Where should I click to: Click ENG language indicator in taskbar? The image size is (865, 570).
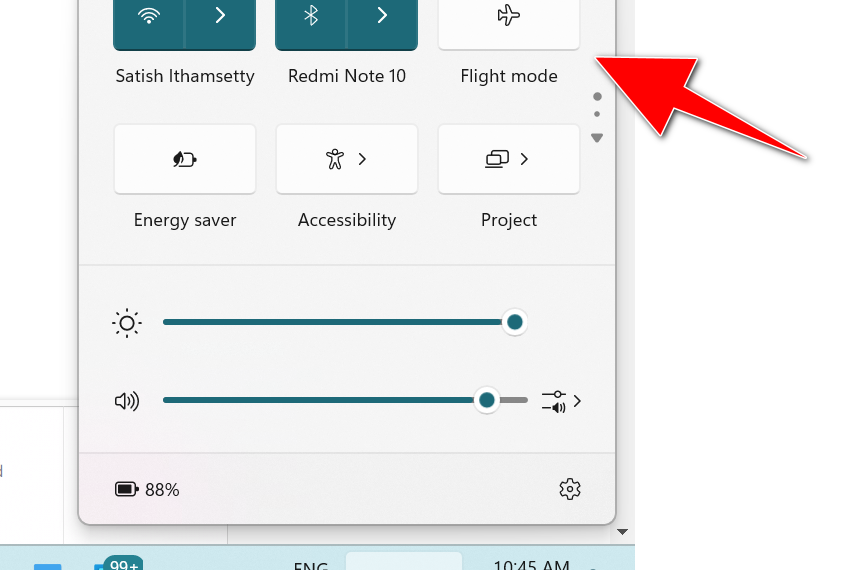pos(311,565)
